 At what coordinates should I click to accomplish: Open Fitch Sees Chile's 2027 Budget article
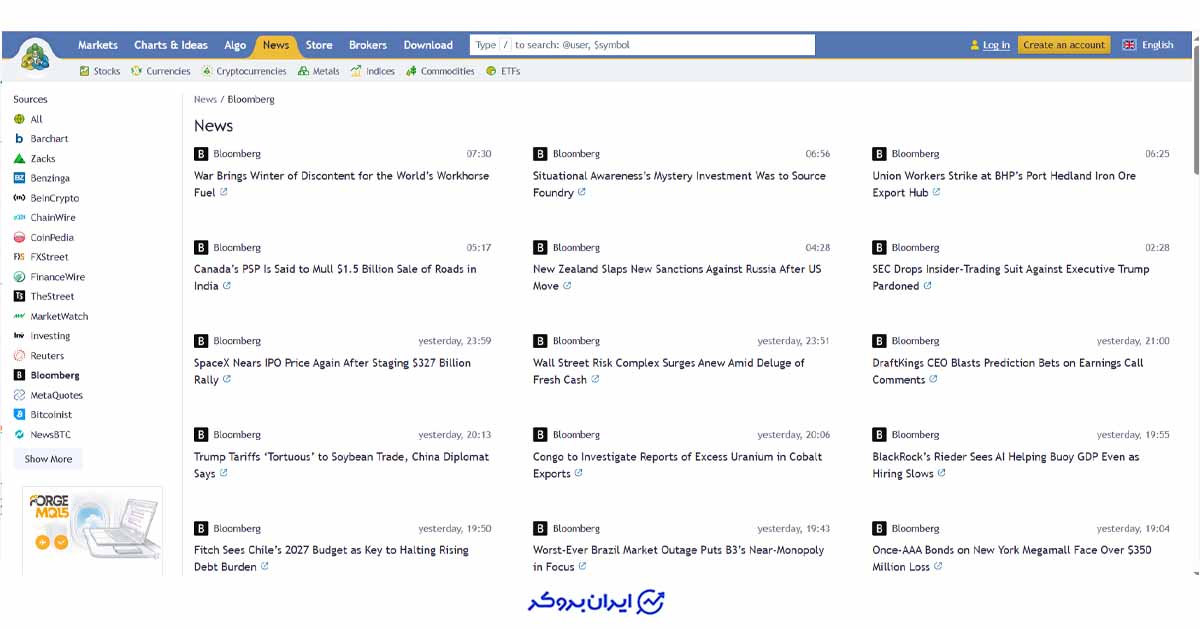(331, 558)
